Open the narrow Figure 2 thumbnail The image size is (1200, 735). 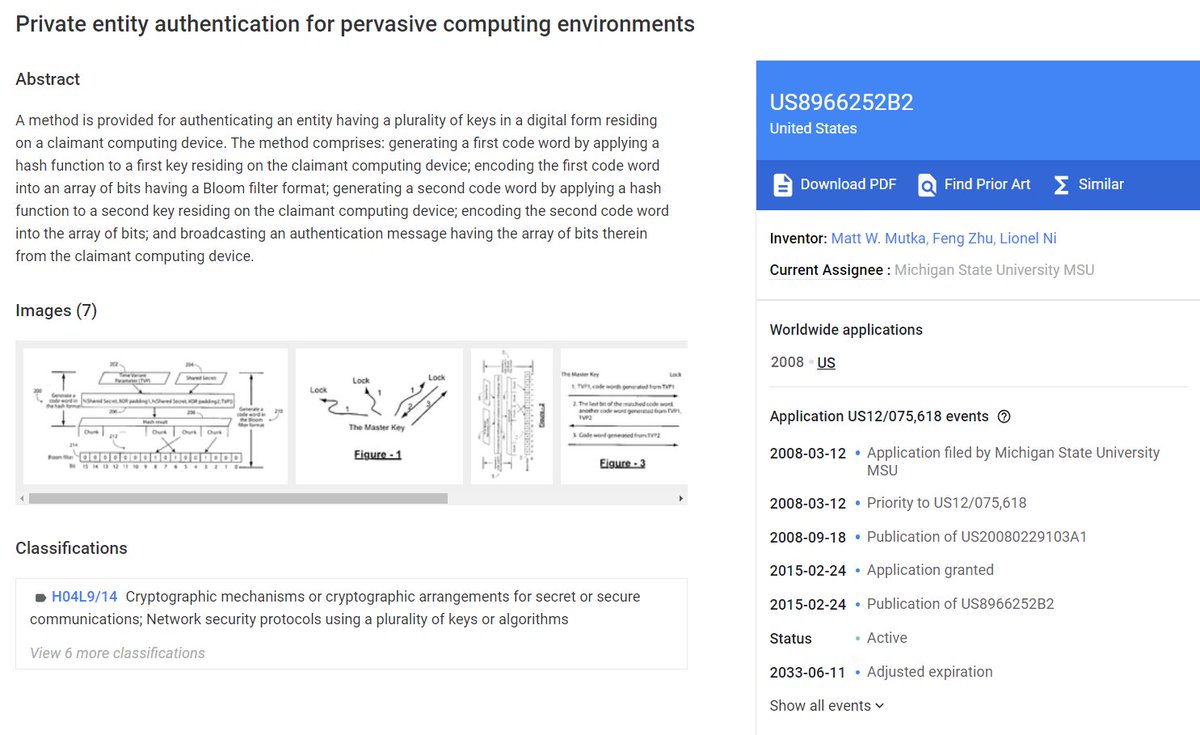tap(512, 416)
